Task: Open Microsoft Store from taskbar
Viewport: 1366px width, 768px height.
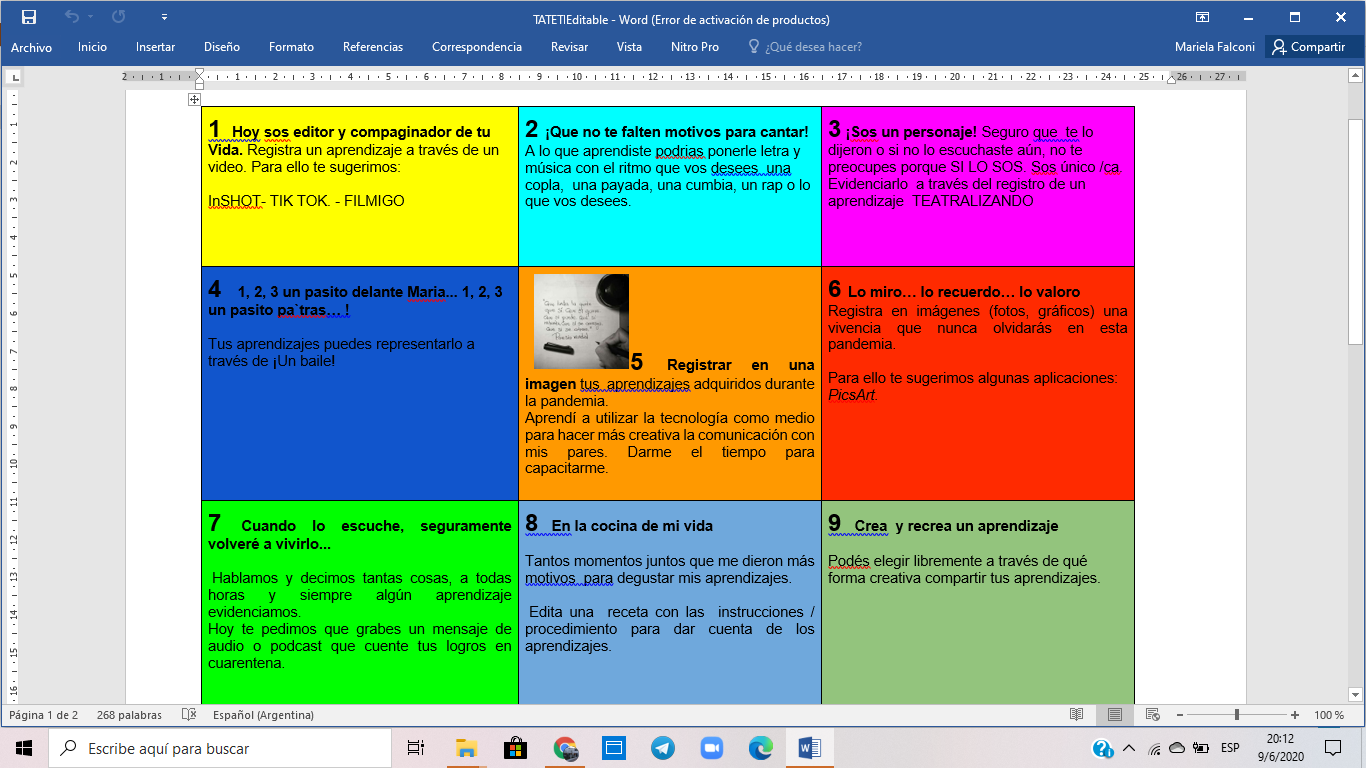Action: click(x=515, y=748)
